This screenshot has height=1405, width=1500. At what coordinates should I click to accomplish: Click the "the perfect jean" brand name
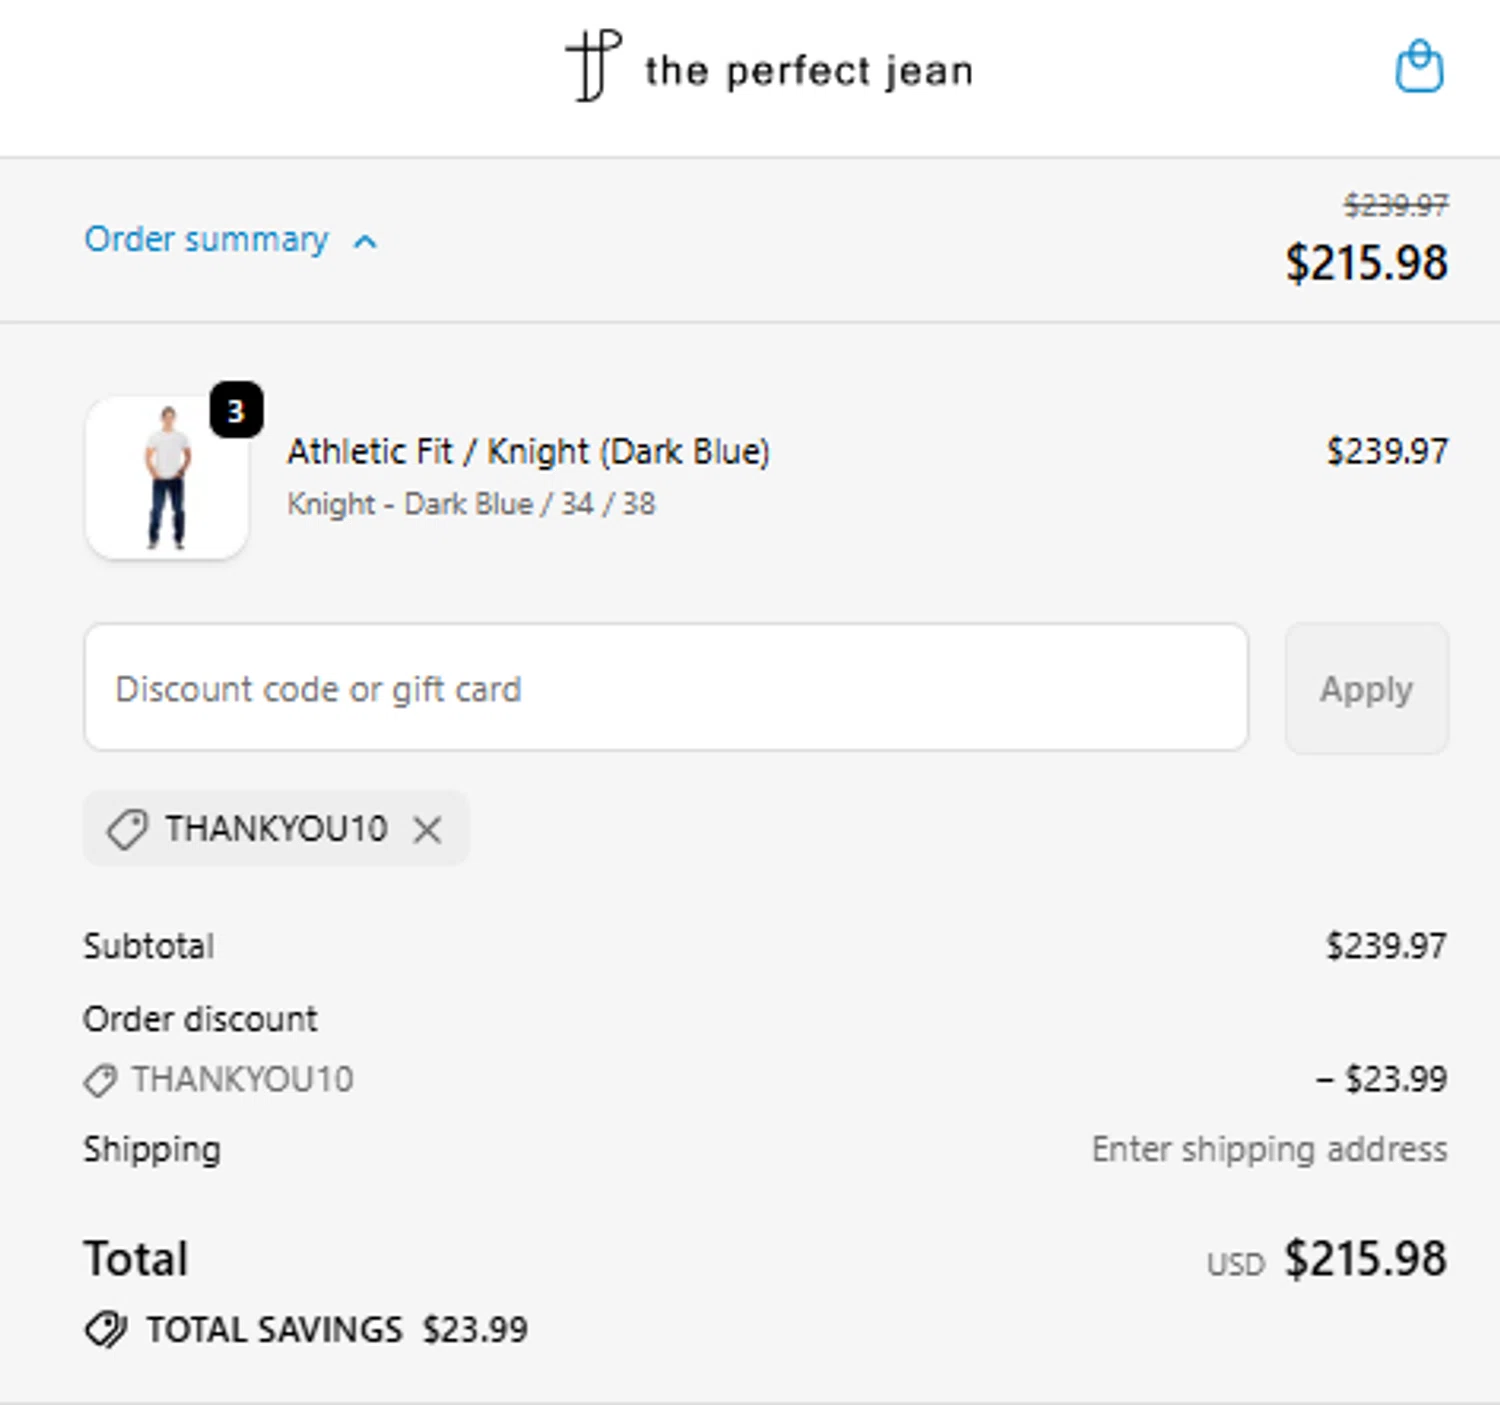808,71
